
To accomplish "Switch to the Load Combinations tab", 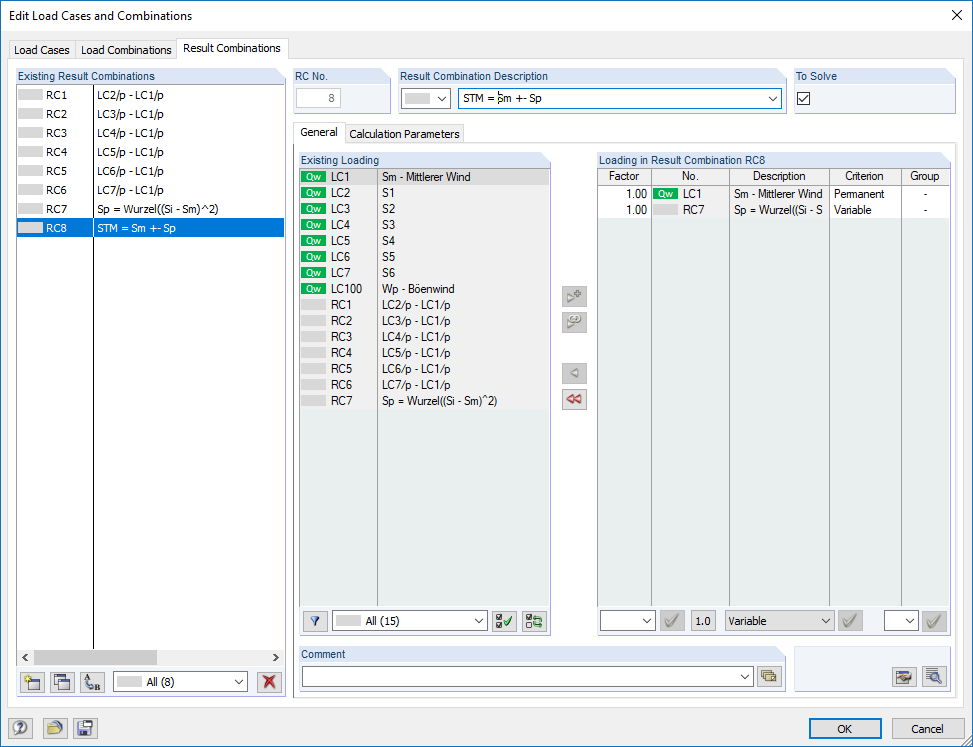I will coord(126,50).
